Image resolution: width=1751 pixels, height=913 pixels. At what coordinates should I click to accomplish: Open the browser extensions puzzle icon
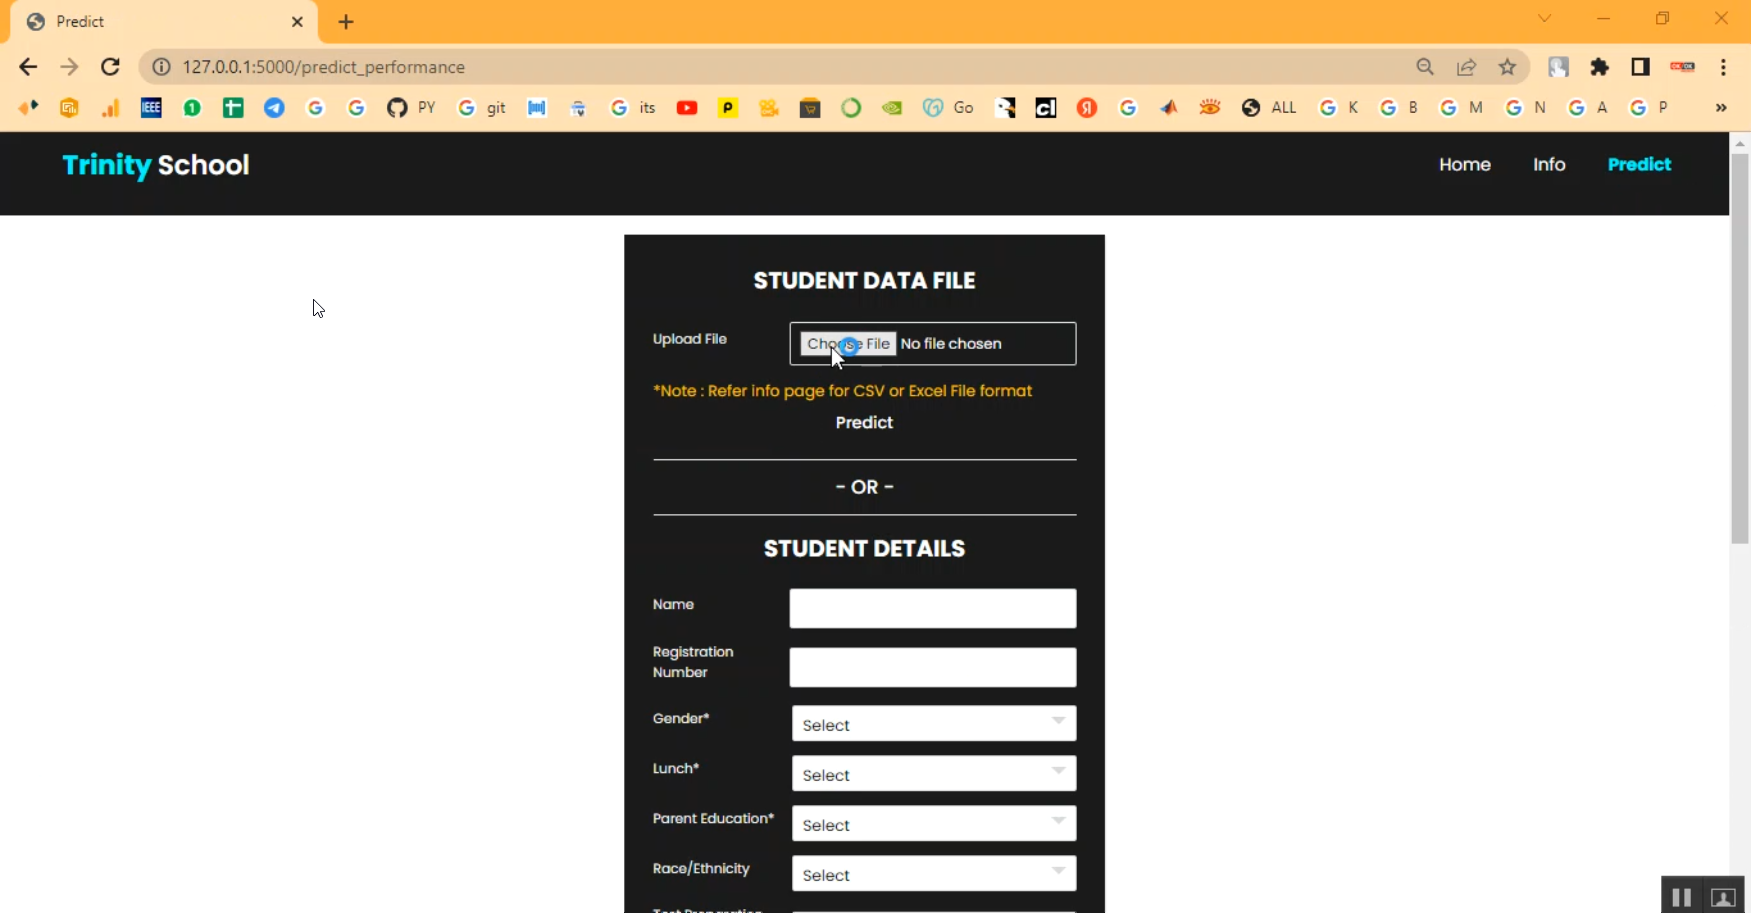click(1599, 67)
